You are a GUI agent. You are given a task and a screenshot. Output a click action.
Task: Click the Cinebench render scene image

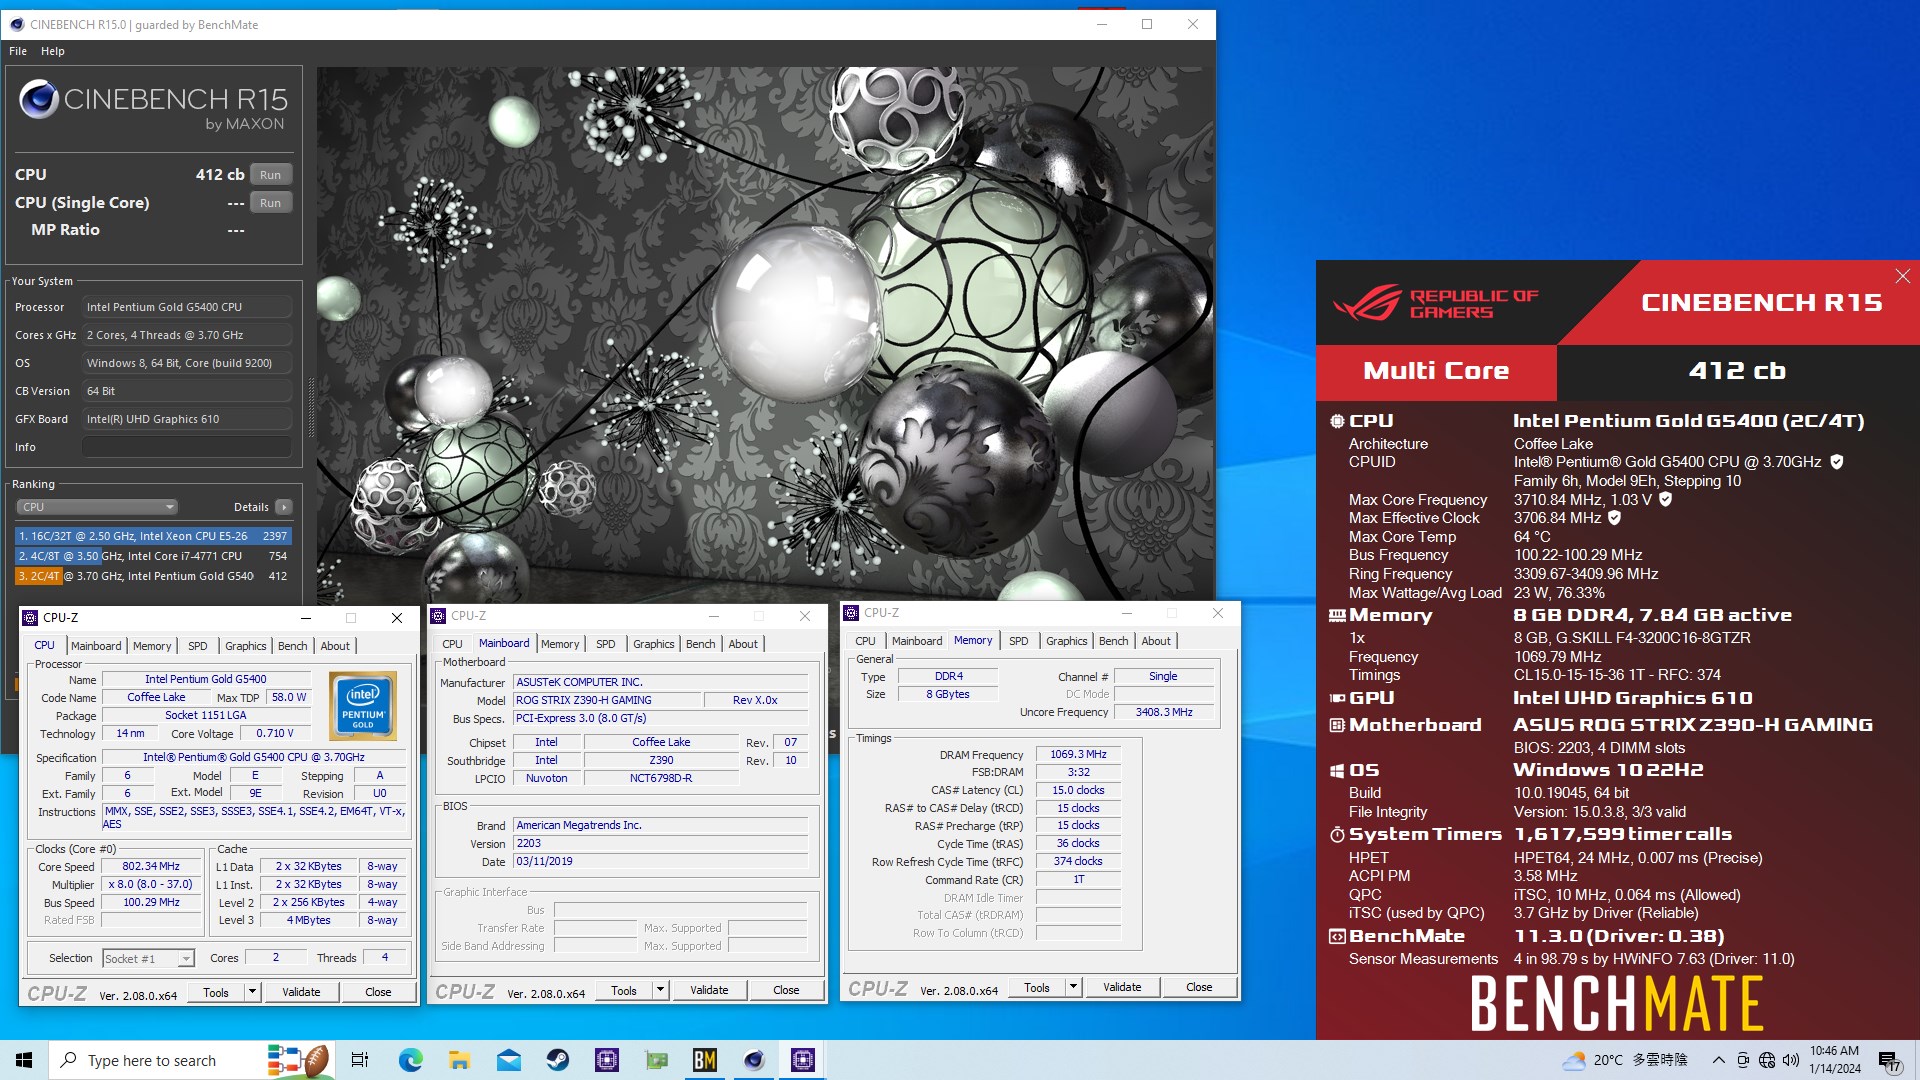pos(765,336)
